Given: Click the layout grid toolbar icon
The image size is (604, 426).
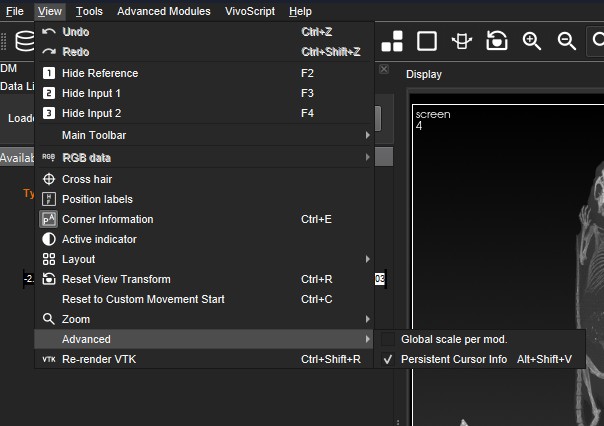Looking at the screenshot, I should point(392,41).
